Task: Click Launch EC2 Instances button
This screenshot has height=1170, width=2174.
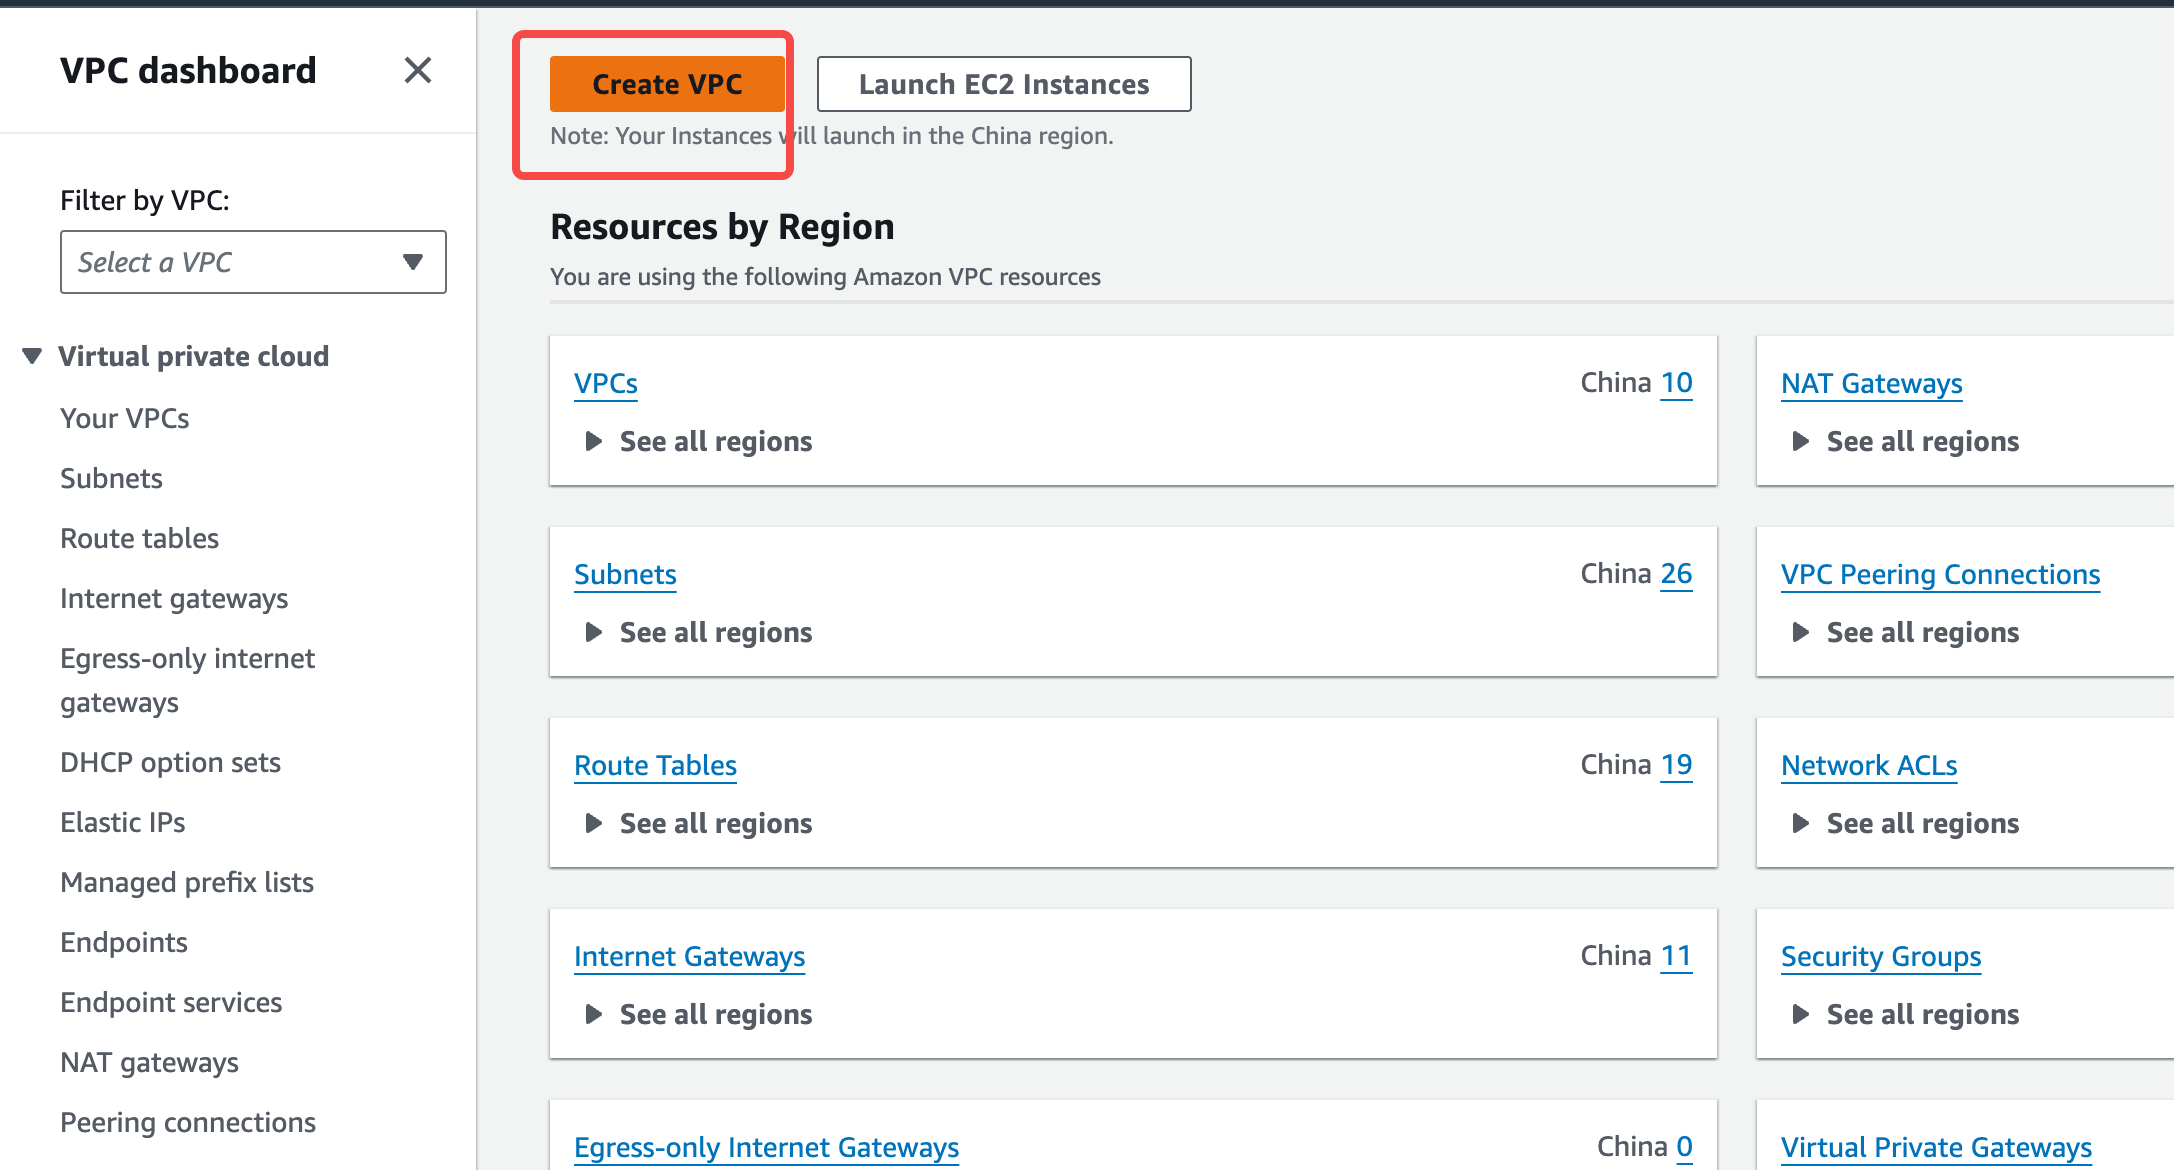Action: (1003, 84)
